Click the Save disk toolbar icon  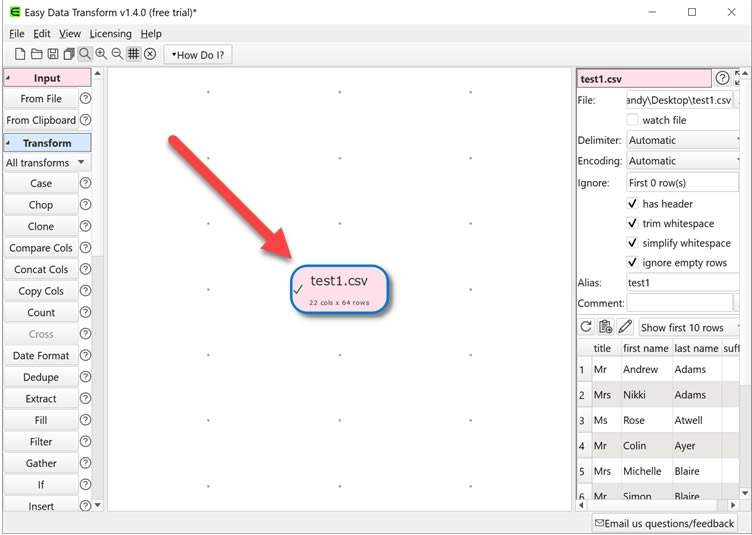tap(52, 54)
